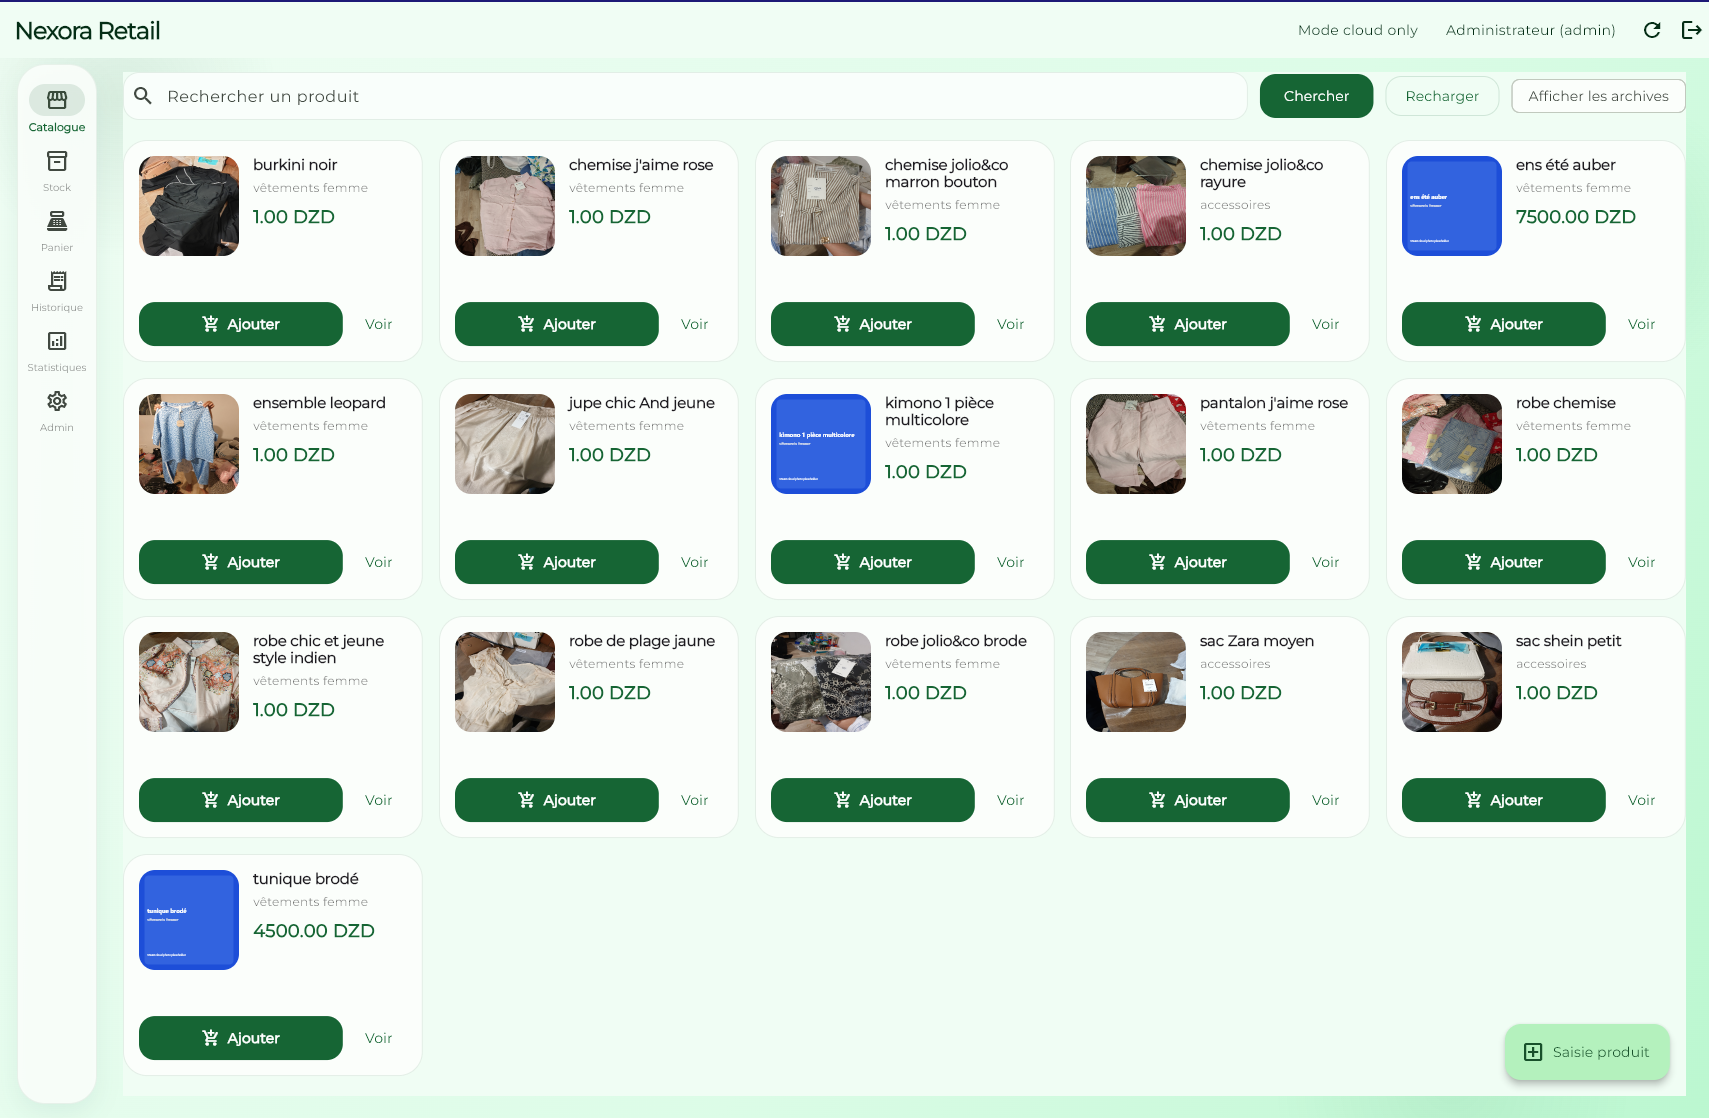Open the Panier register icon
Viewport: 1709px width, 1118px height.
(57, 221)
